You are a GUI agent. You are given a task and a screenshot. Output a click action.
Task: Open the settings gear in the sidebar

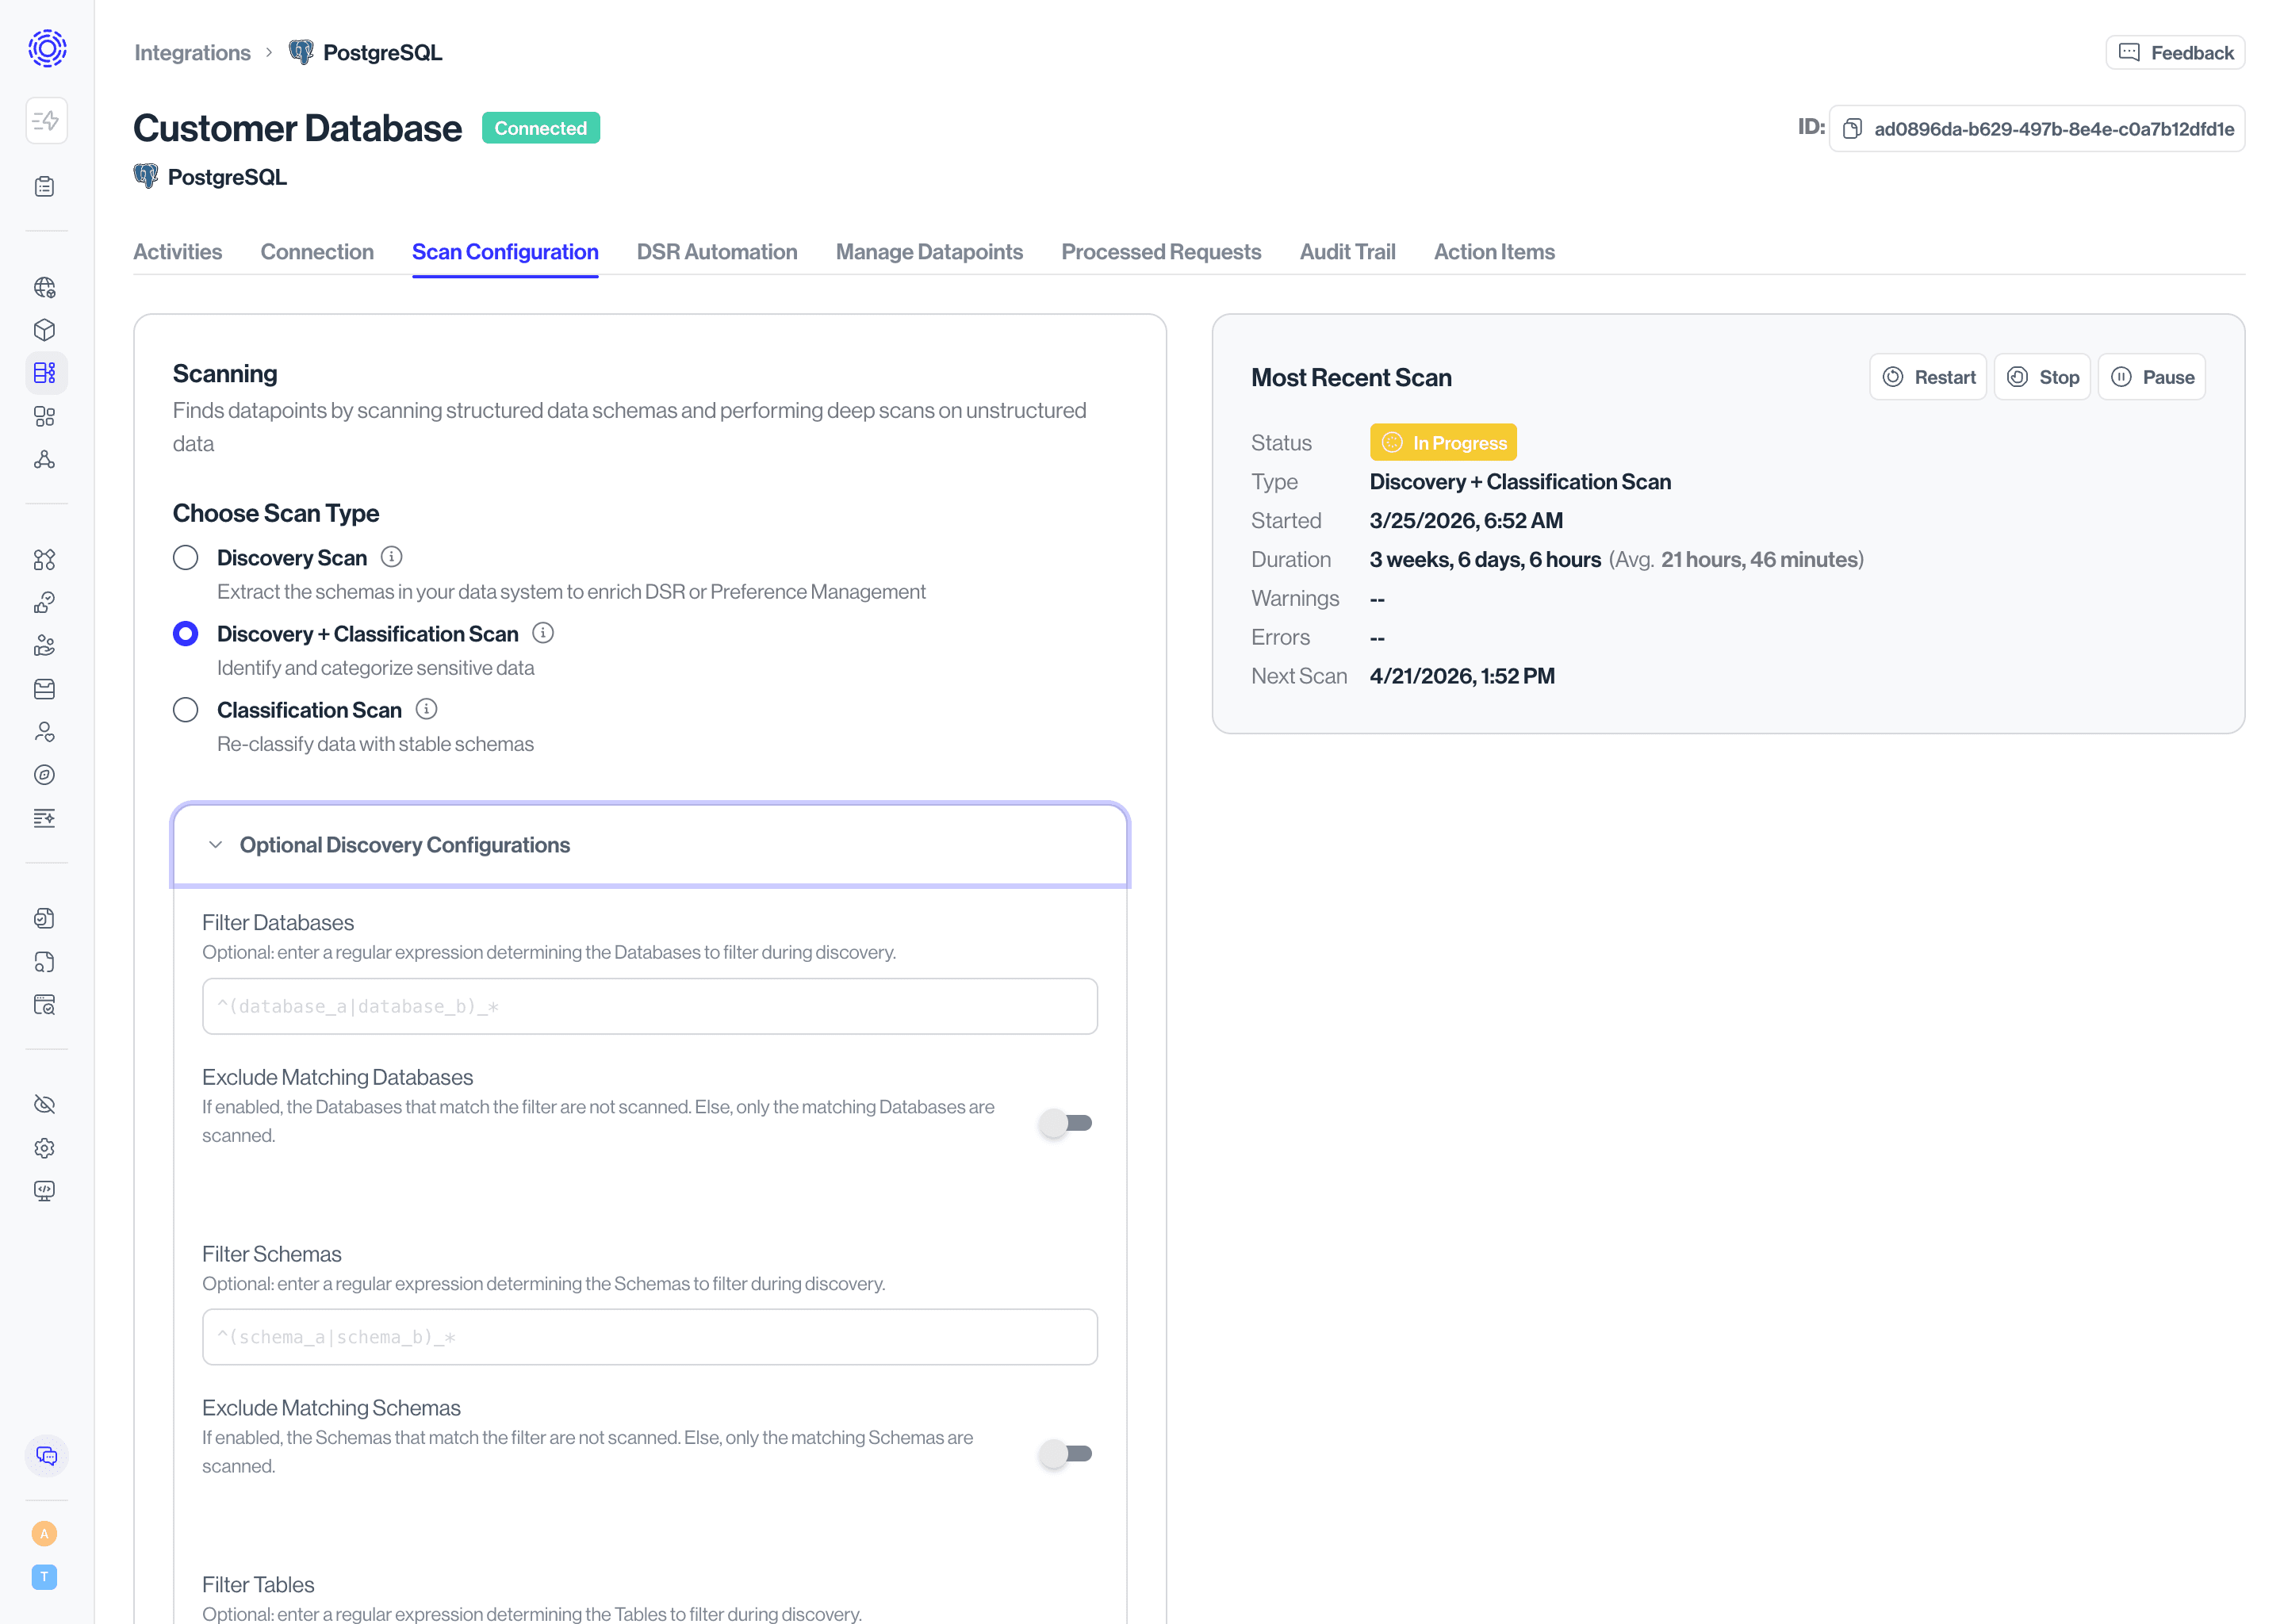pos(45,1148)
